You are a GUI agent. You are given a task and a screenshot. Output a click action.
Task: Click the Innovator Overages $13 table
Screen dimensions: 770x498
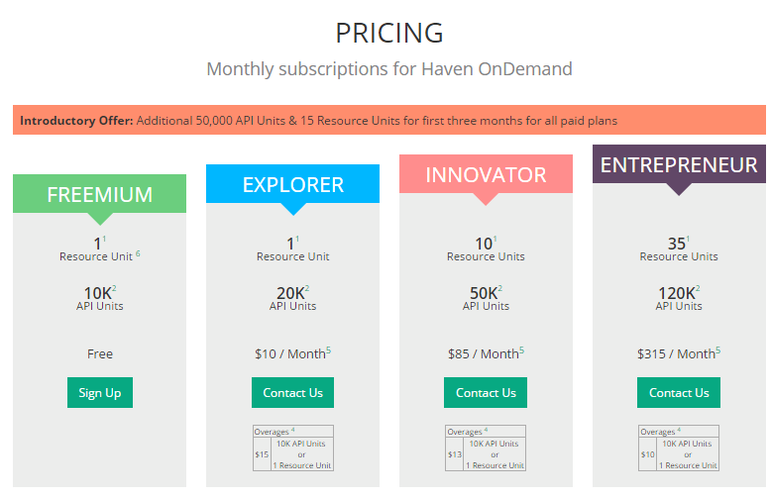click(486, 448)
